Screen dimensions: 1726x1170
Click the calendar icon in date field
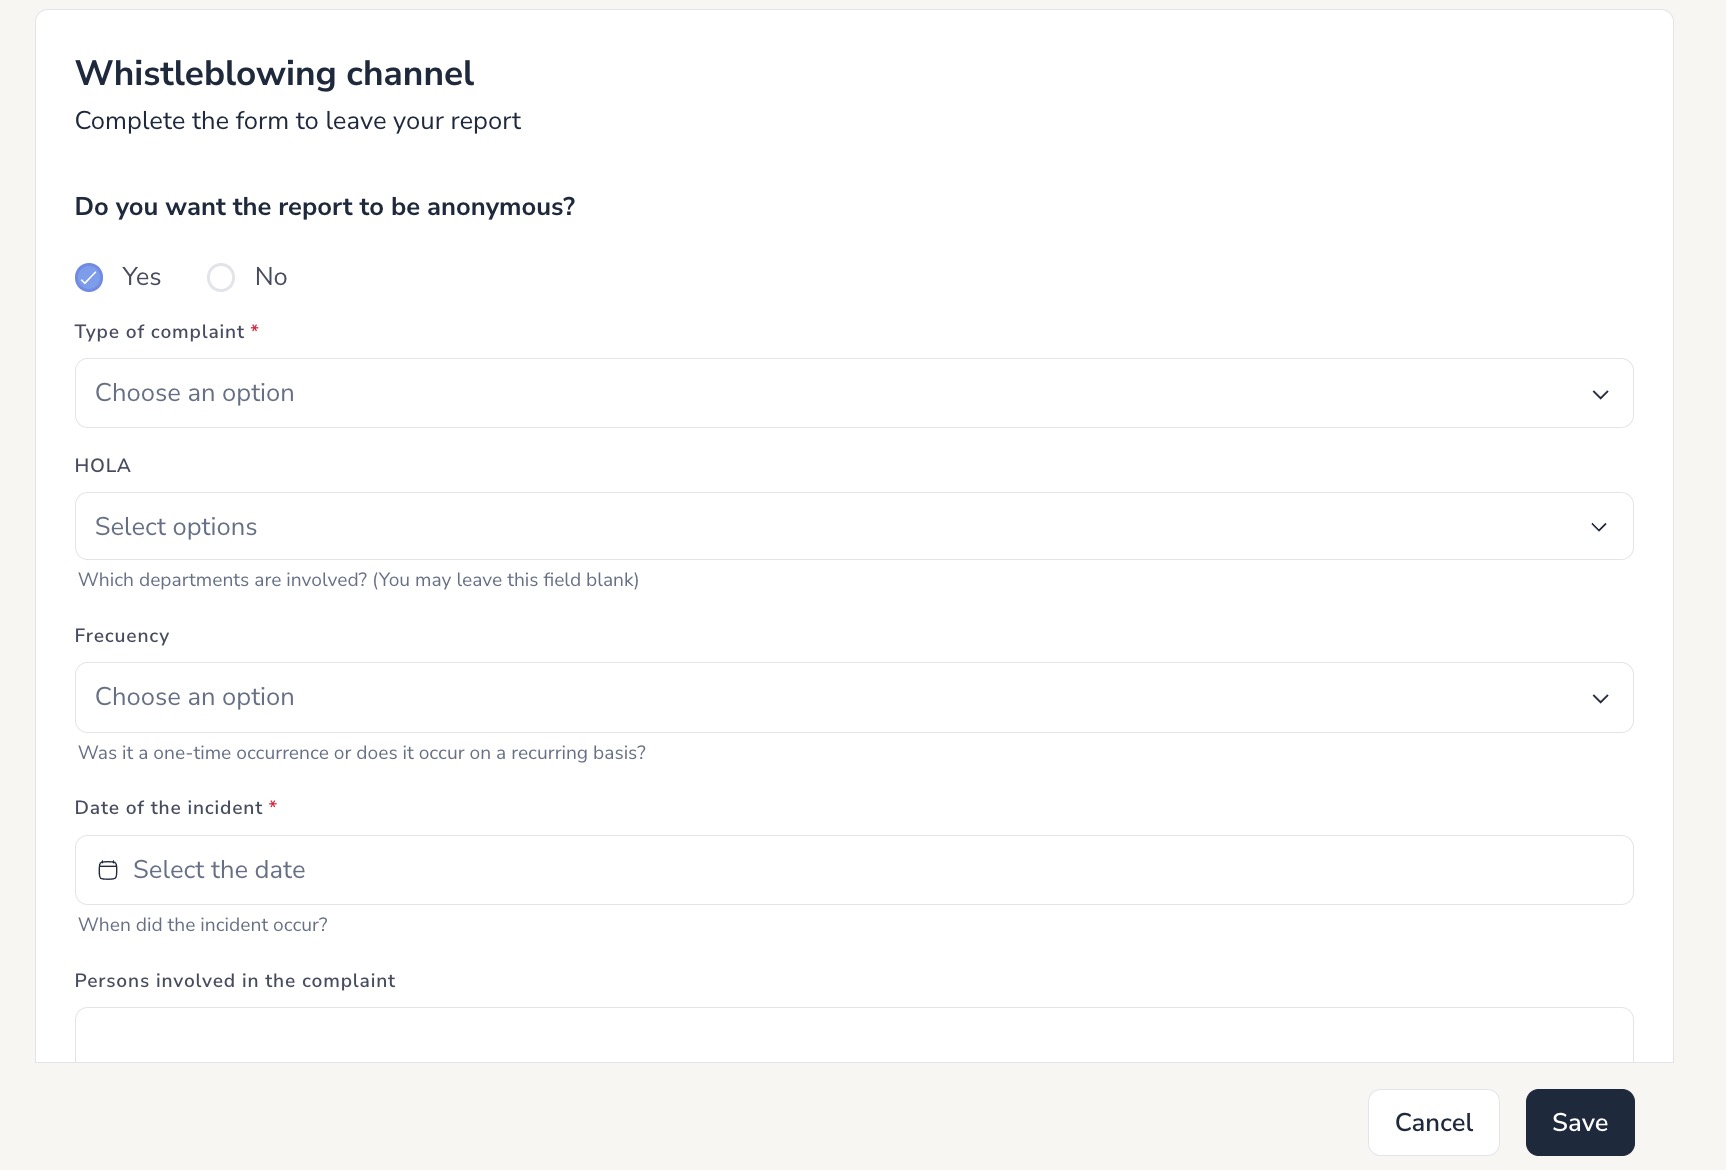pos(108,870)
